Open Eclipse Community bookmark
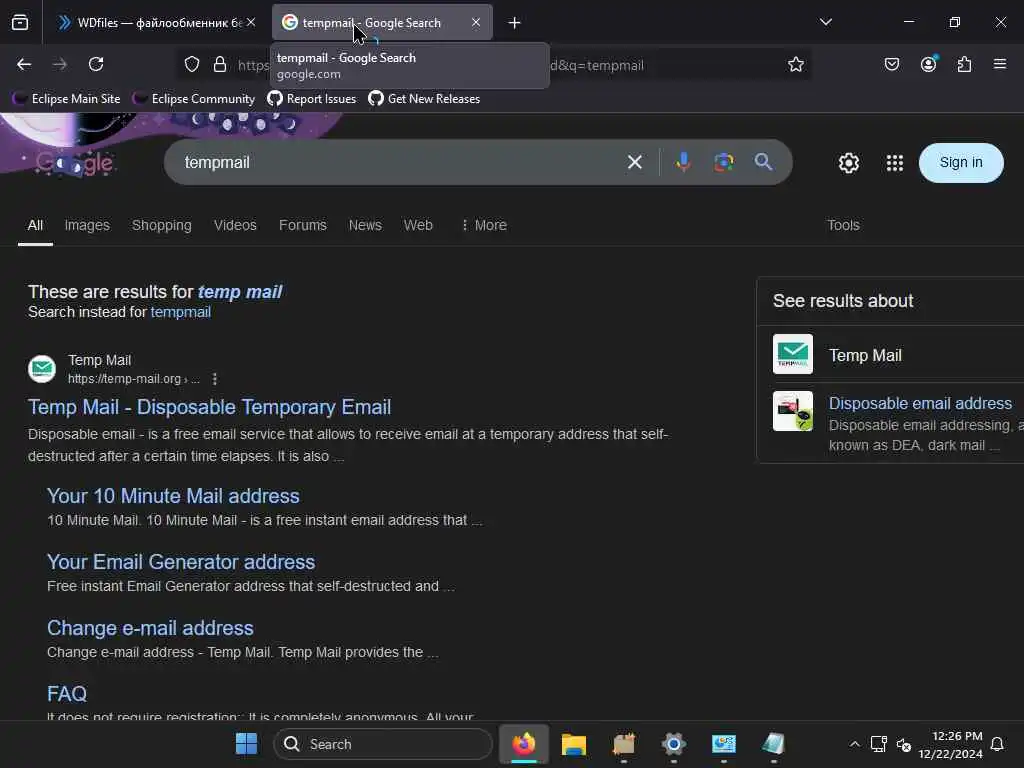 point(193,99)
